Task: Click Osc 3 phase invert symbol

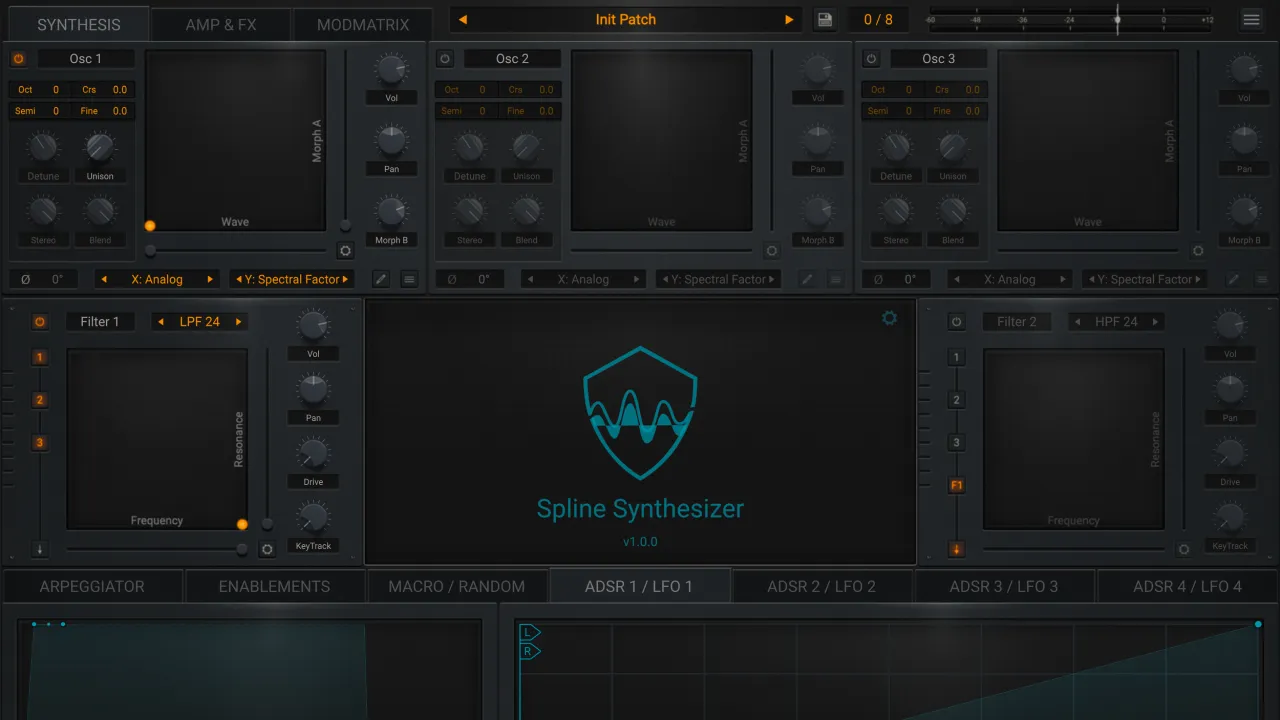Action: click(x=878, y=280)
